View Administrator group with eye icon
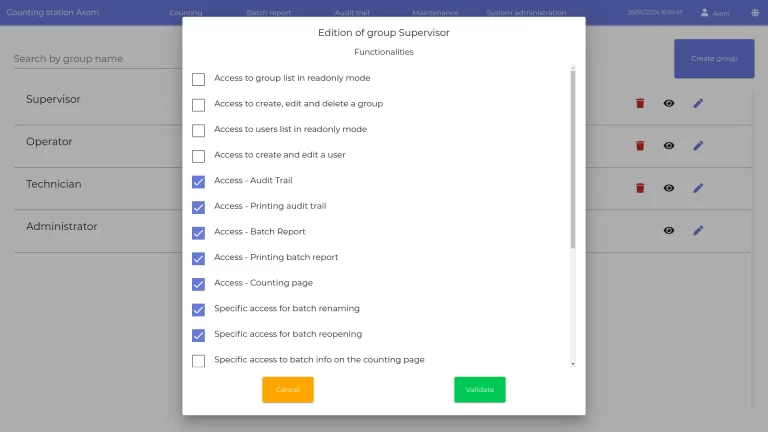This screenshot has height=432, width=768. [x=669, y=230]
